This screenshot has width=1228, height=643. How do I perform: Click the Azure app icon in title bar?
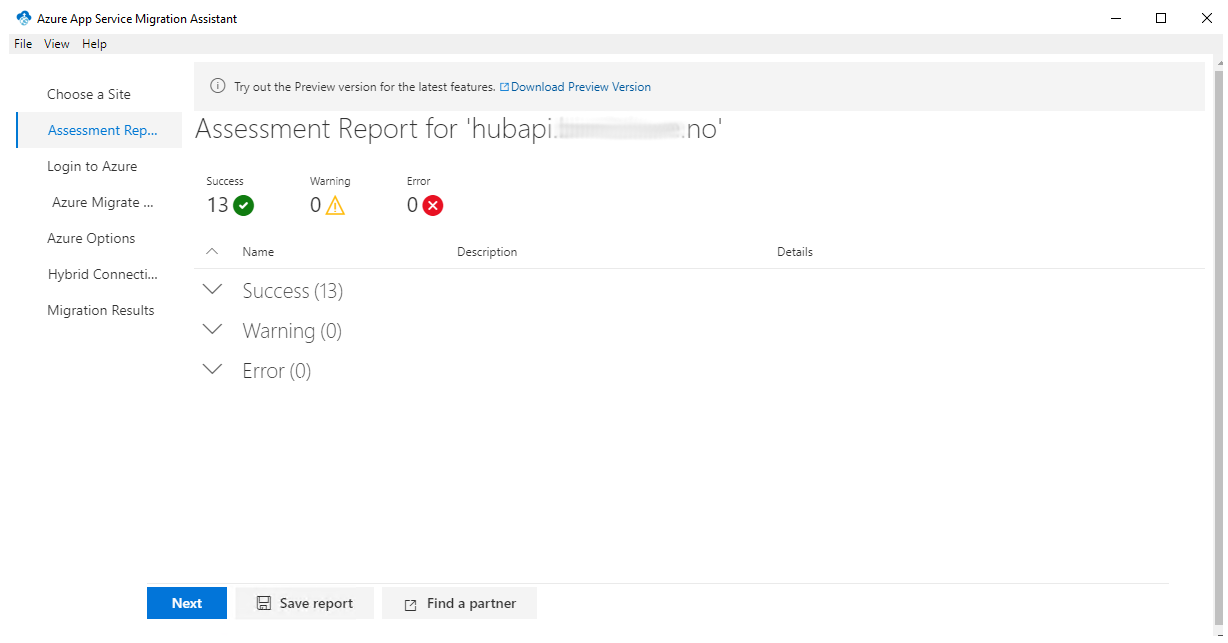point(24,18)
